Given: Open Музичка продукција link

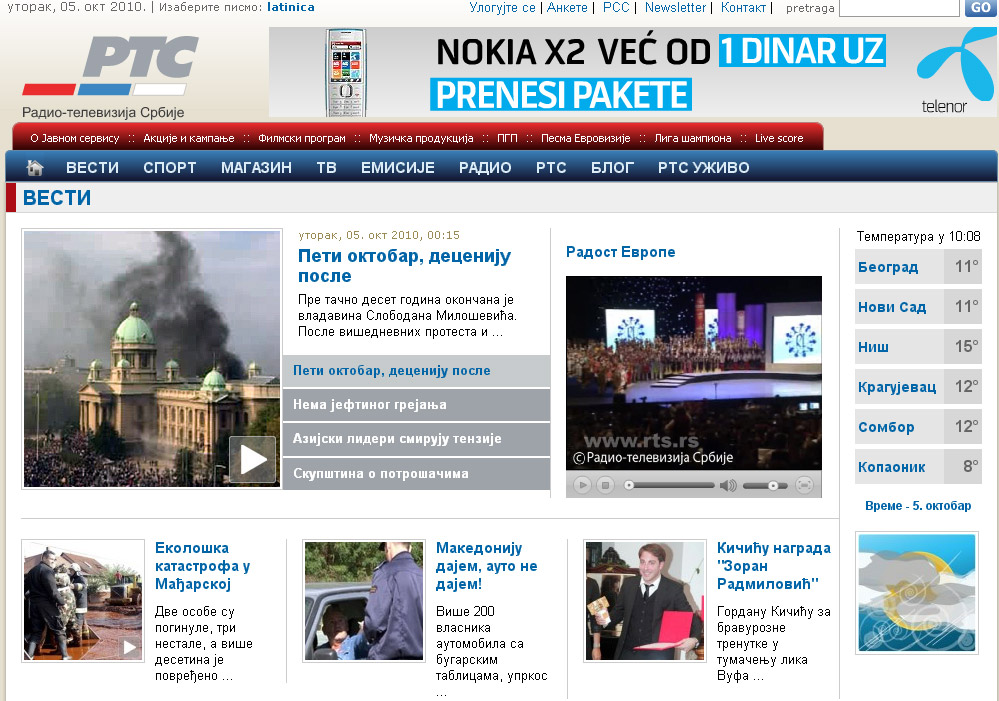Looking at the screenshot, I should [x=421, y=138].
